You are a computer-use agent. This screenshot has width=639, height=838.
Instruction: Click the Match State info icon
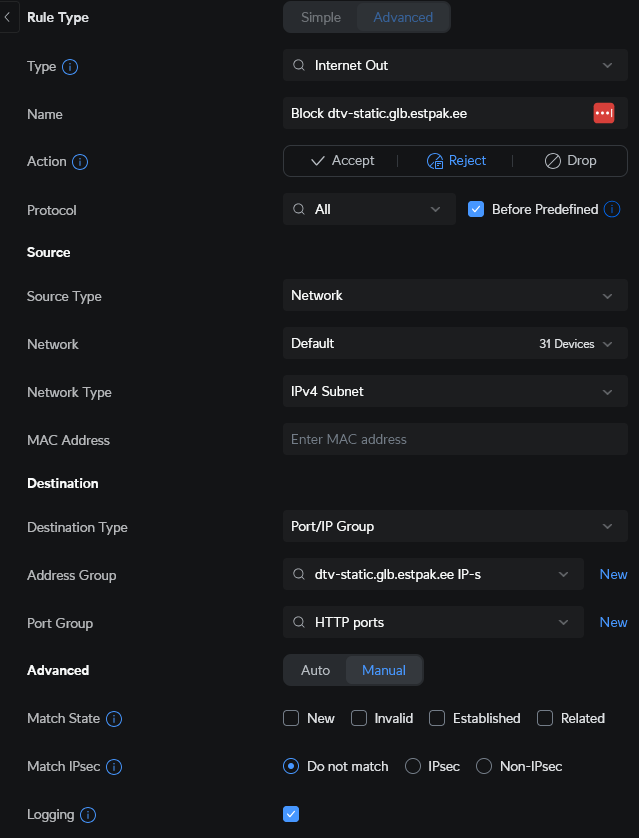coord(114,719)
